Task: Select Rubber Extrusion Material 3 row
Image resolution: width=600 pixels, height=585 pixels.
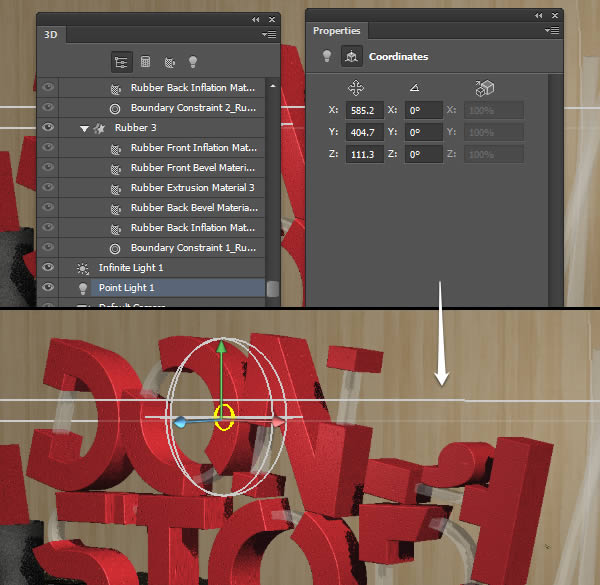Action: (x=162, y=187)
